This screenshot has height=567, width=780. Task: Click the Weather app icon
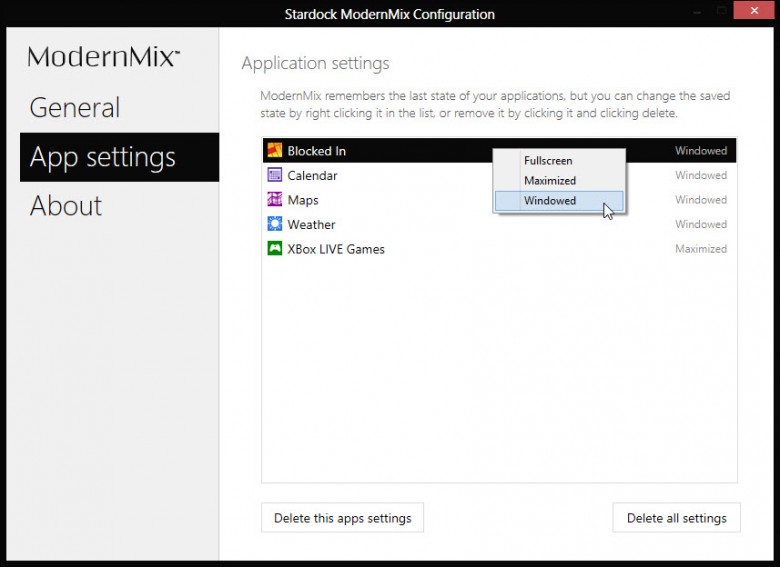pos(275,224)
